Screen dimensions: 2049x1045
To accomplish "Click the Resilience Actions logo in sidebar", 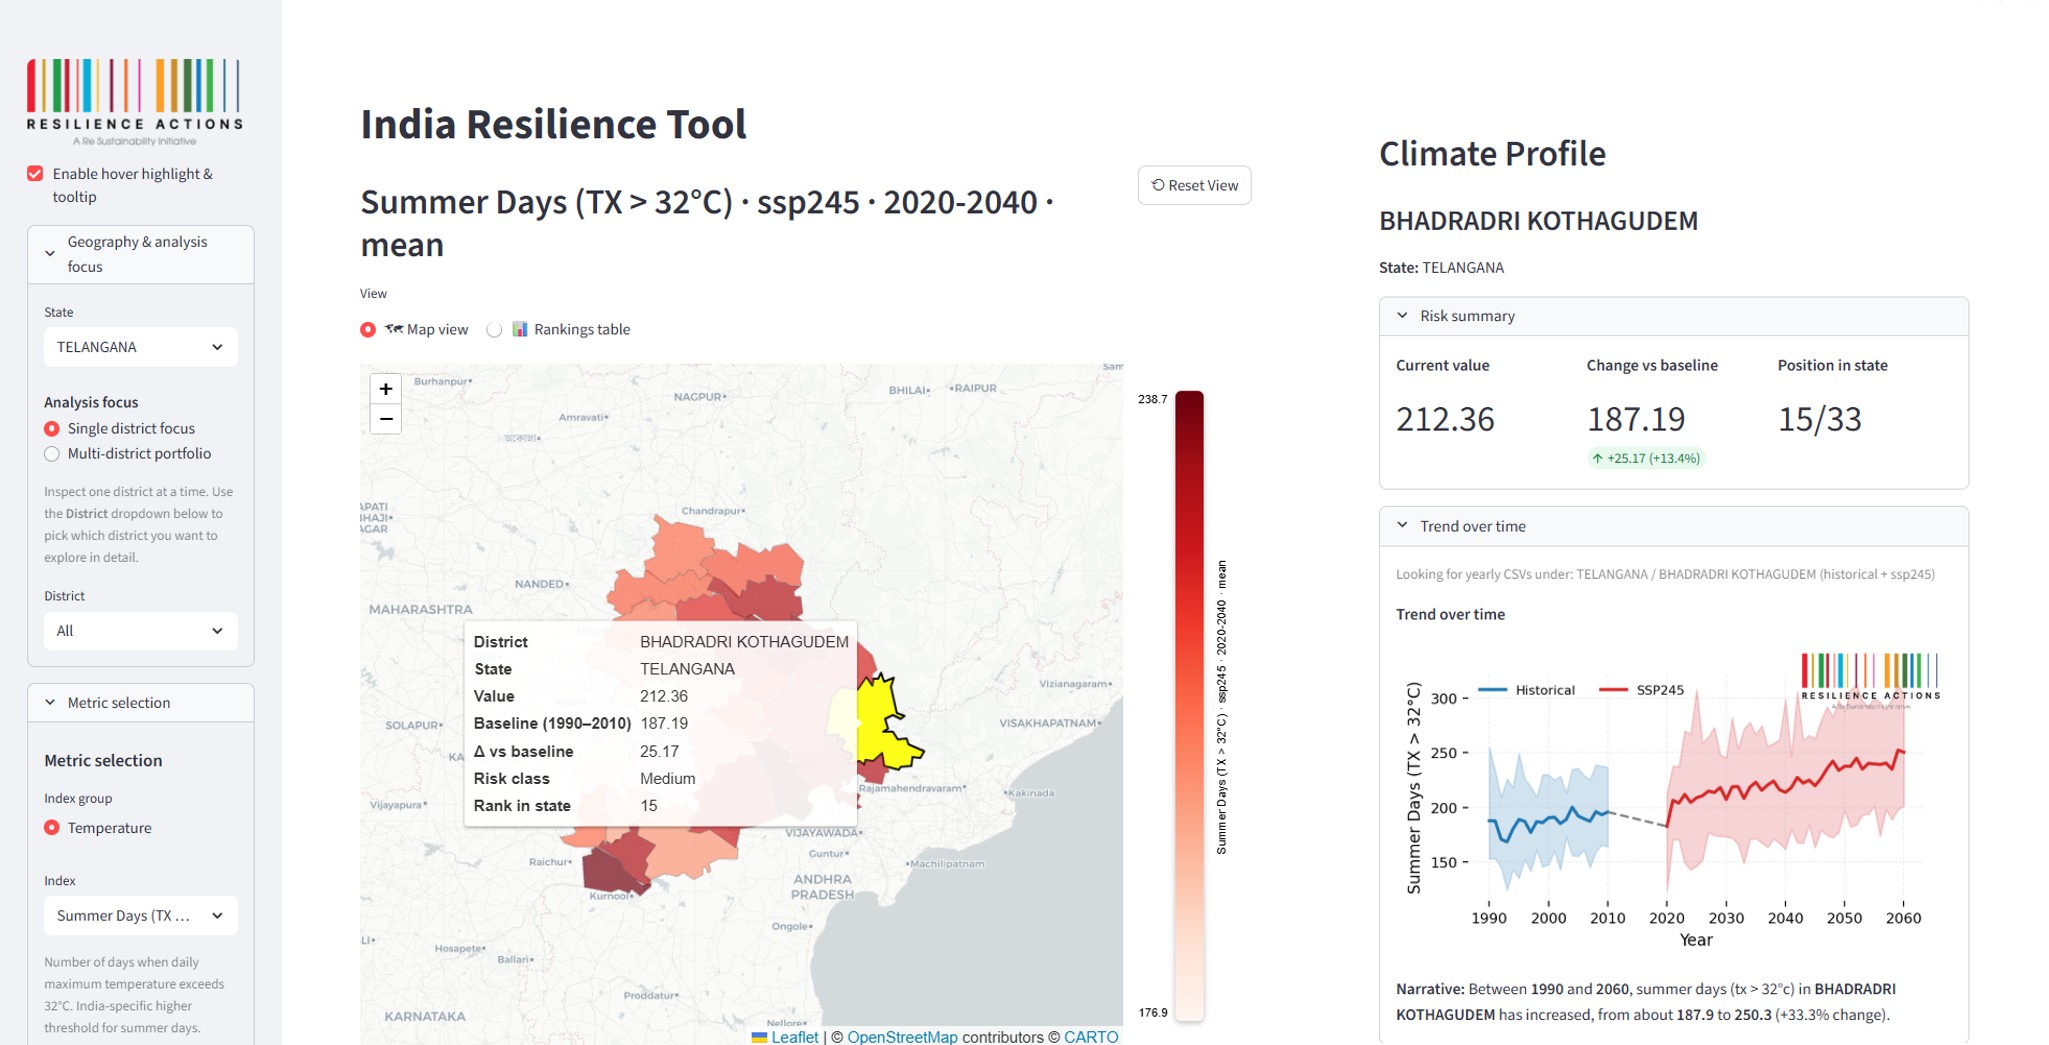I will (135, 98).
